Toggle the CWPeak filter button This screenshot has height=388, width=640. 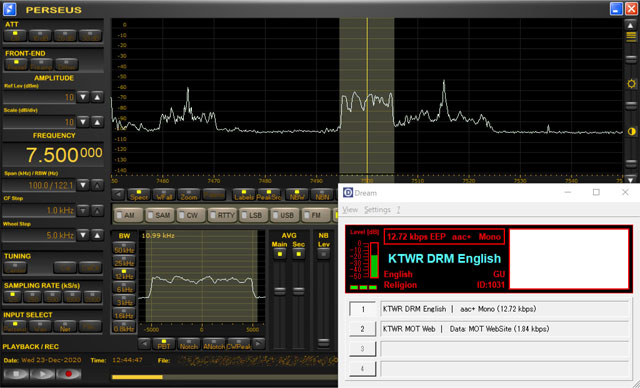[x=239, y=344]
